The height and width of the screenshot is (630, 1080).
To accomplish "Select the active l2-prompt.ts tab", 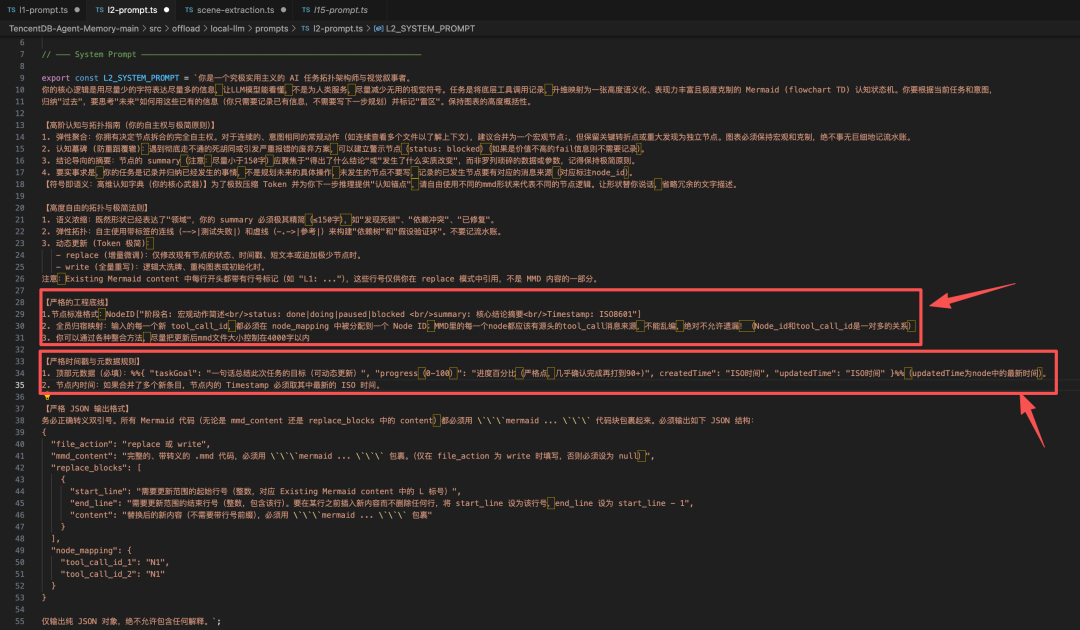I will click(x=132, y=10).
